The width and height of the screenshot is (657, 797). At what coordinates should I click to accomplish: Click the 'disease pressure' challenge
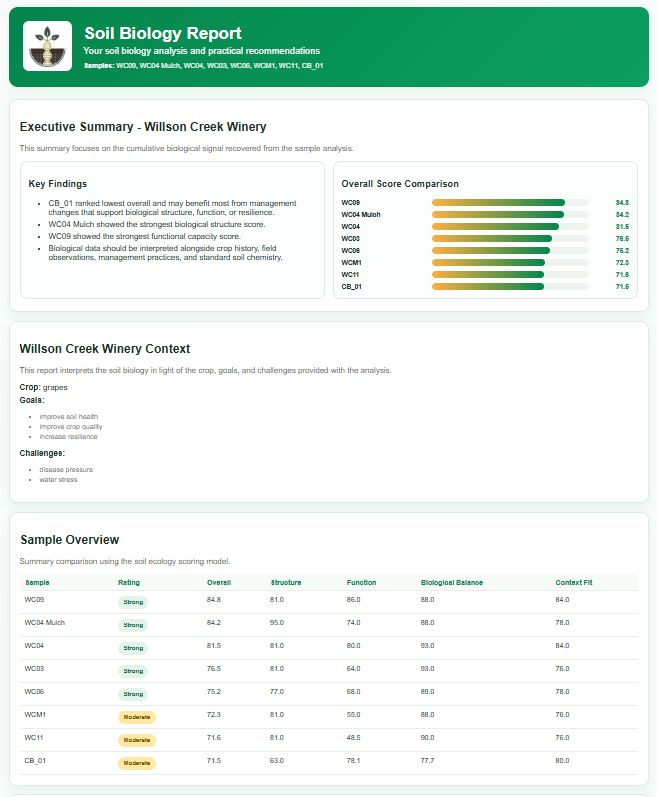pos(66,470)
